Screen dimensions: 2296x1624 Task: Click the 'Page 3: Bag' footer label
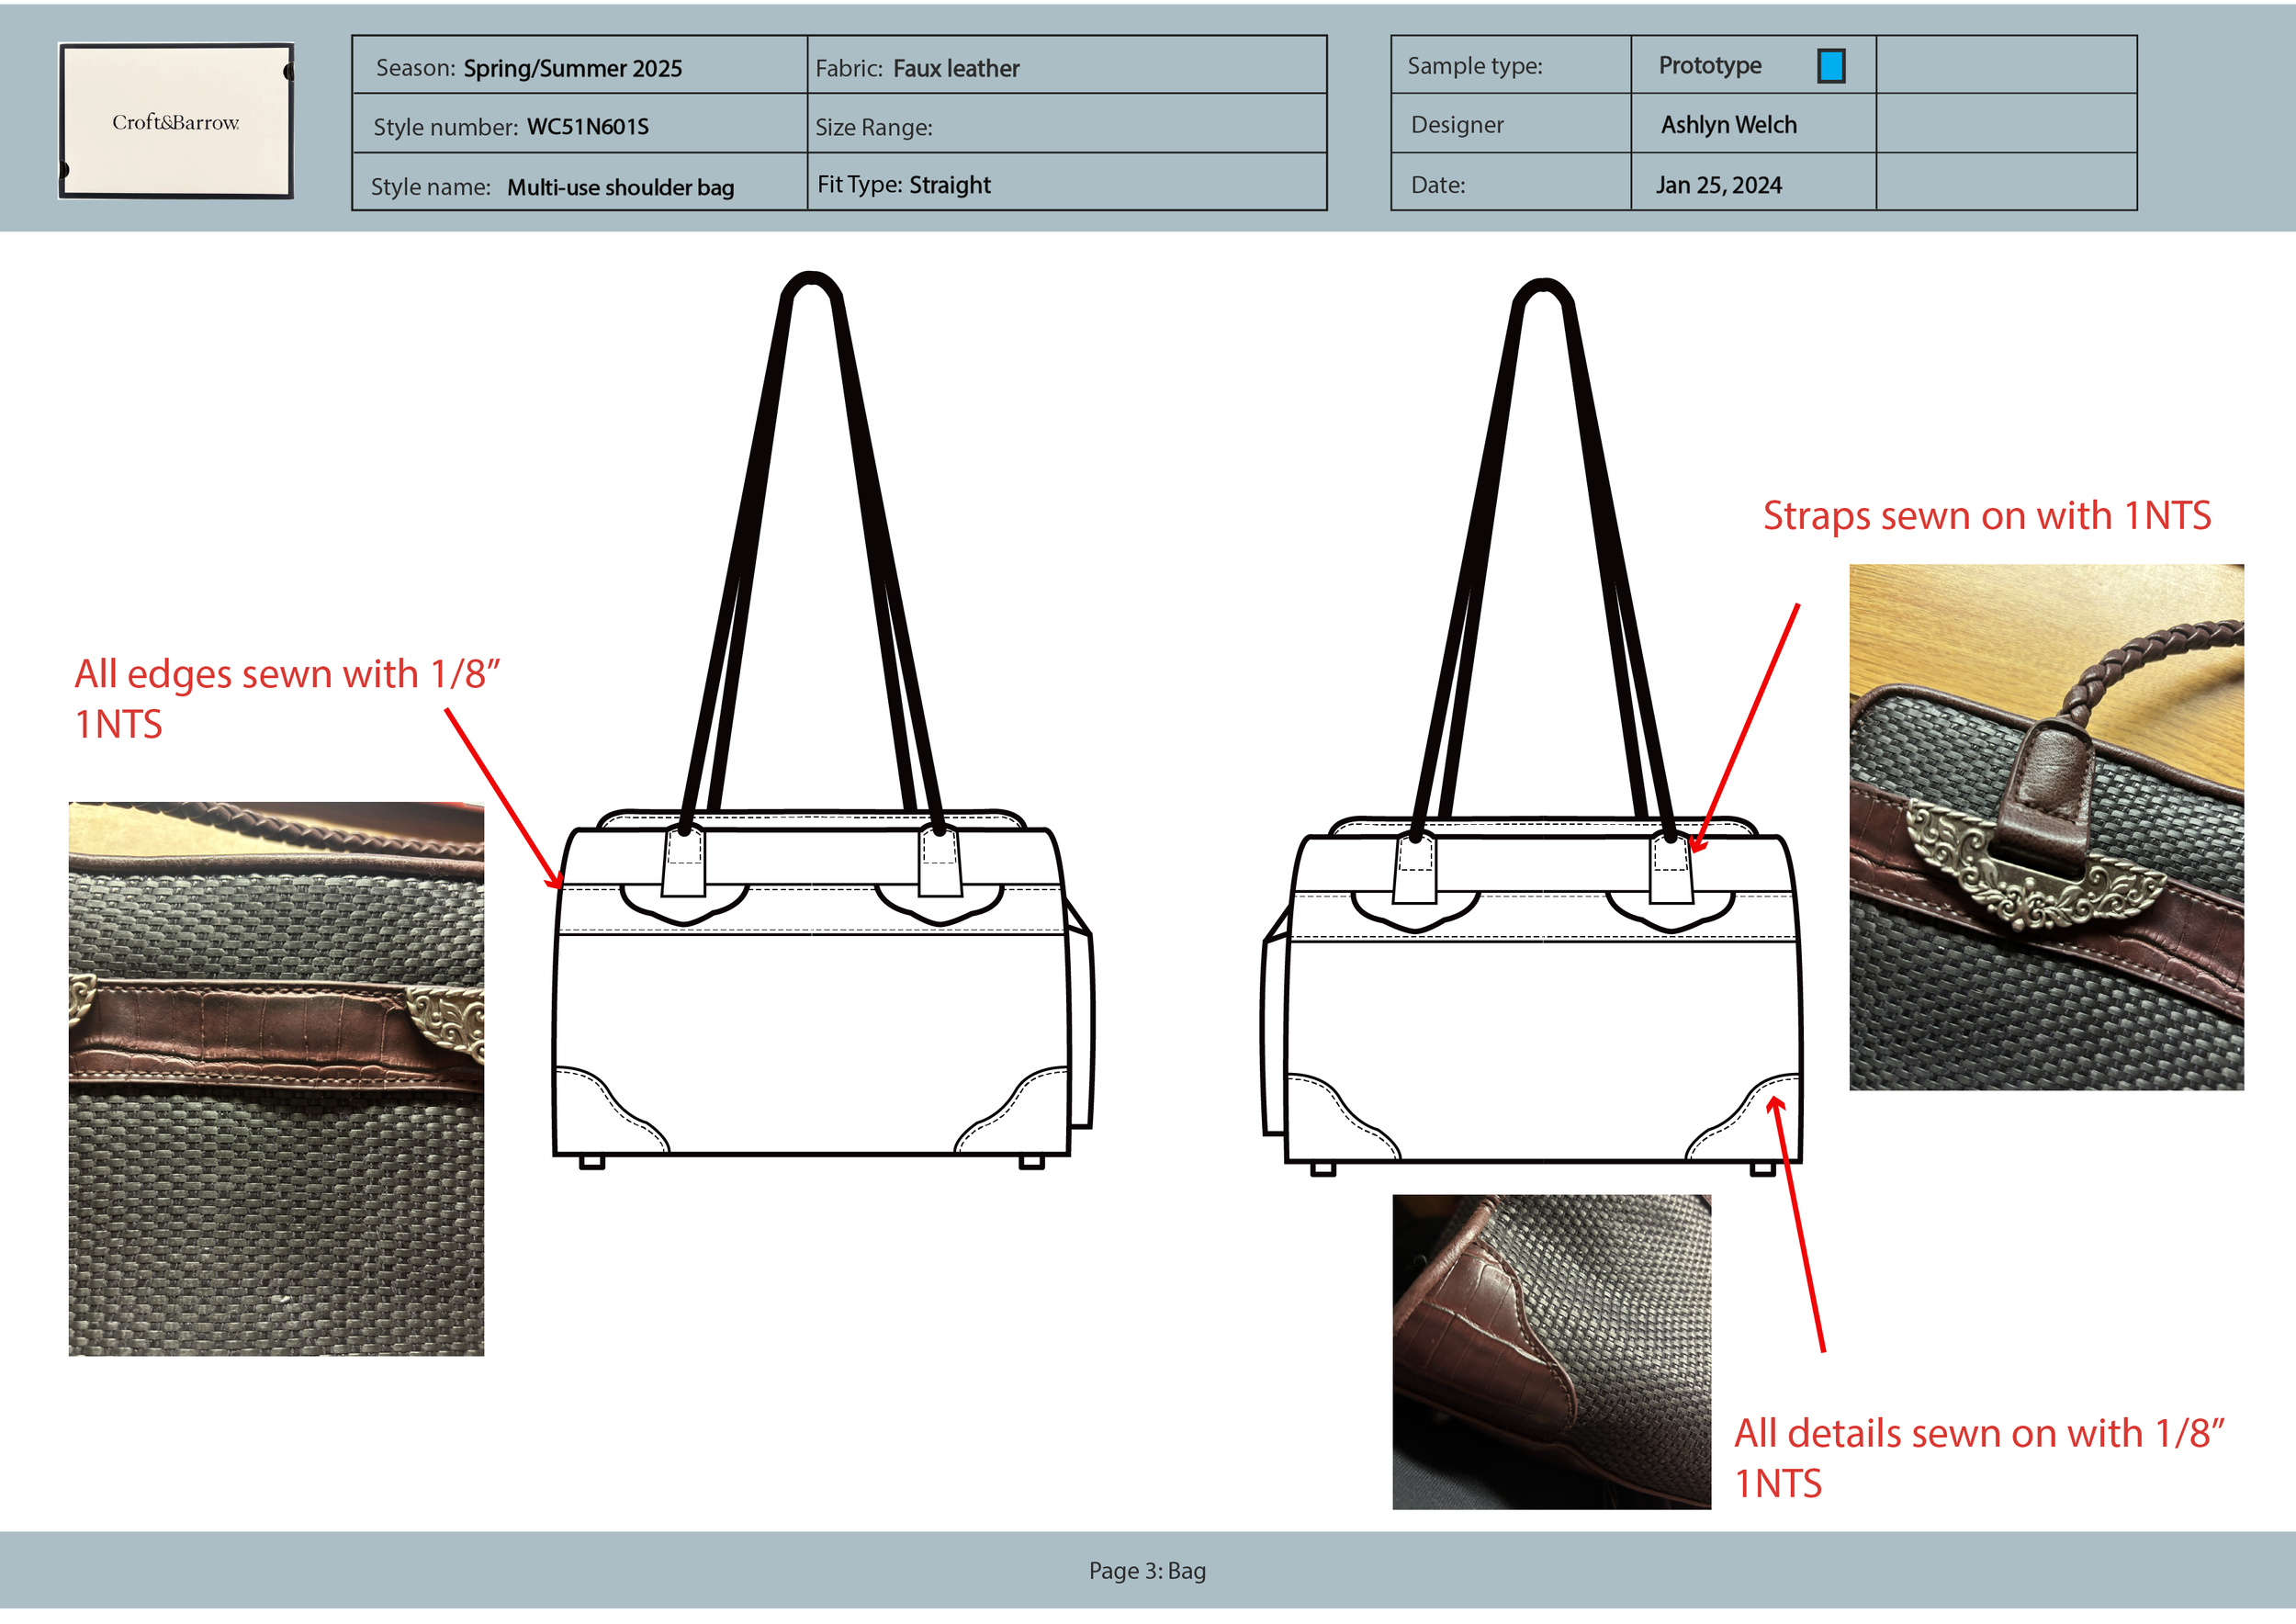pyautogui.click(x=1147, y=1570)
